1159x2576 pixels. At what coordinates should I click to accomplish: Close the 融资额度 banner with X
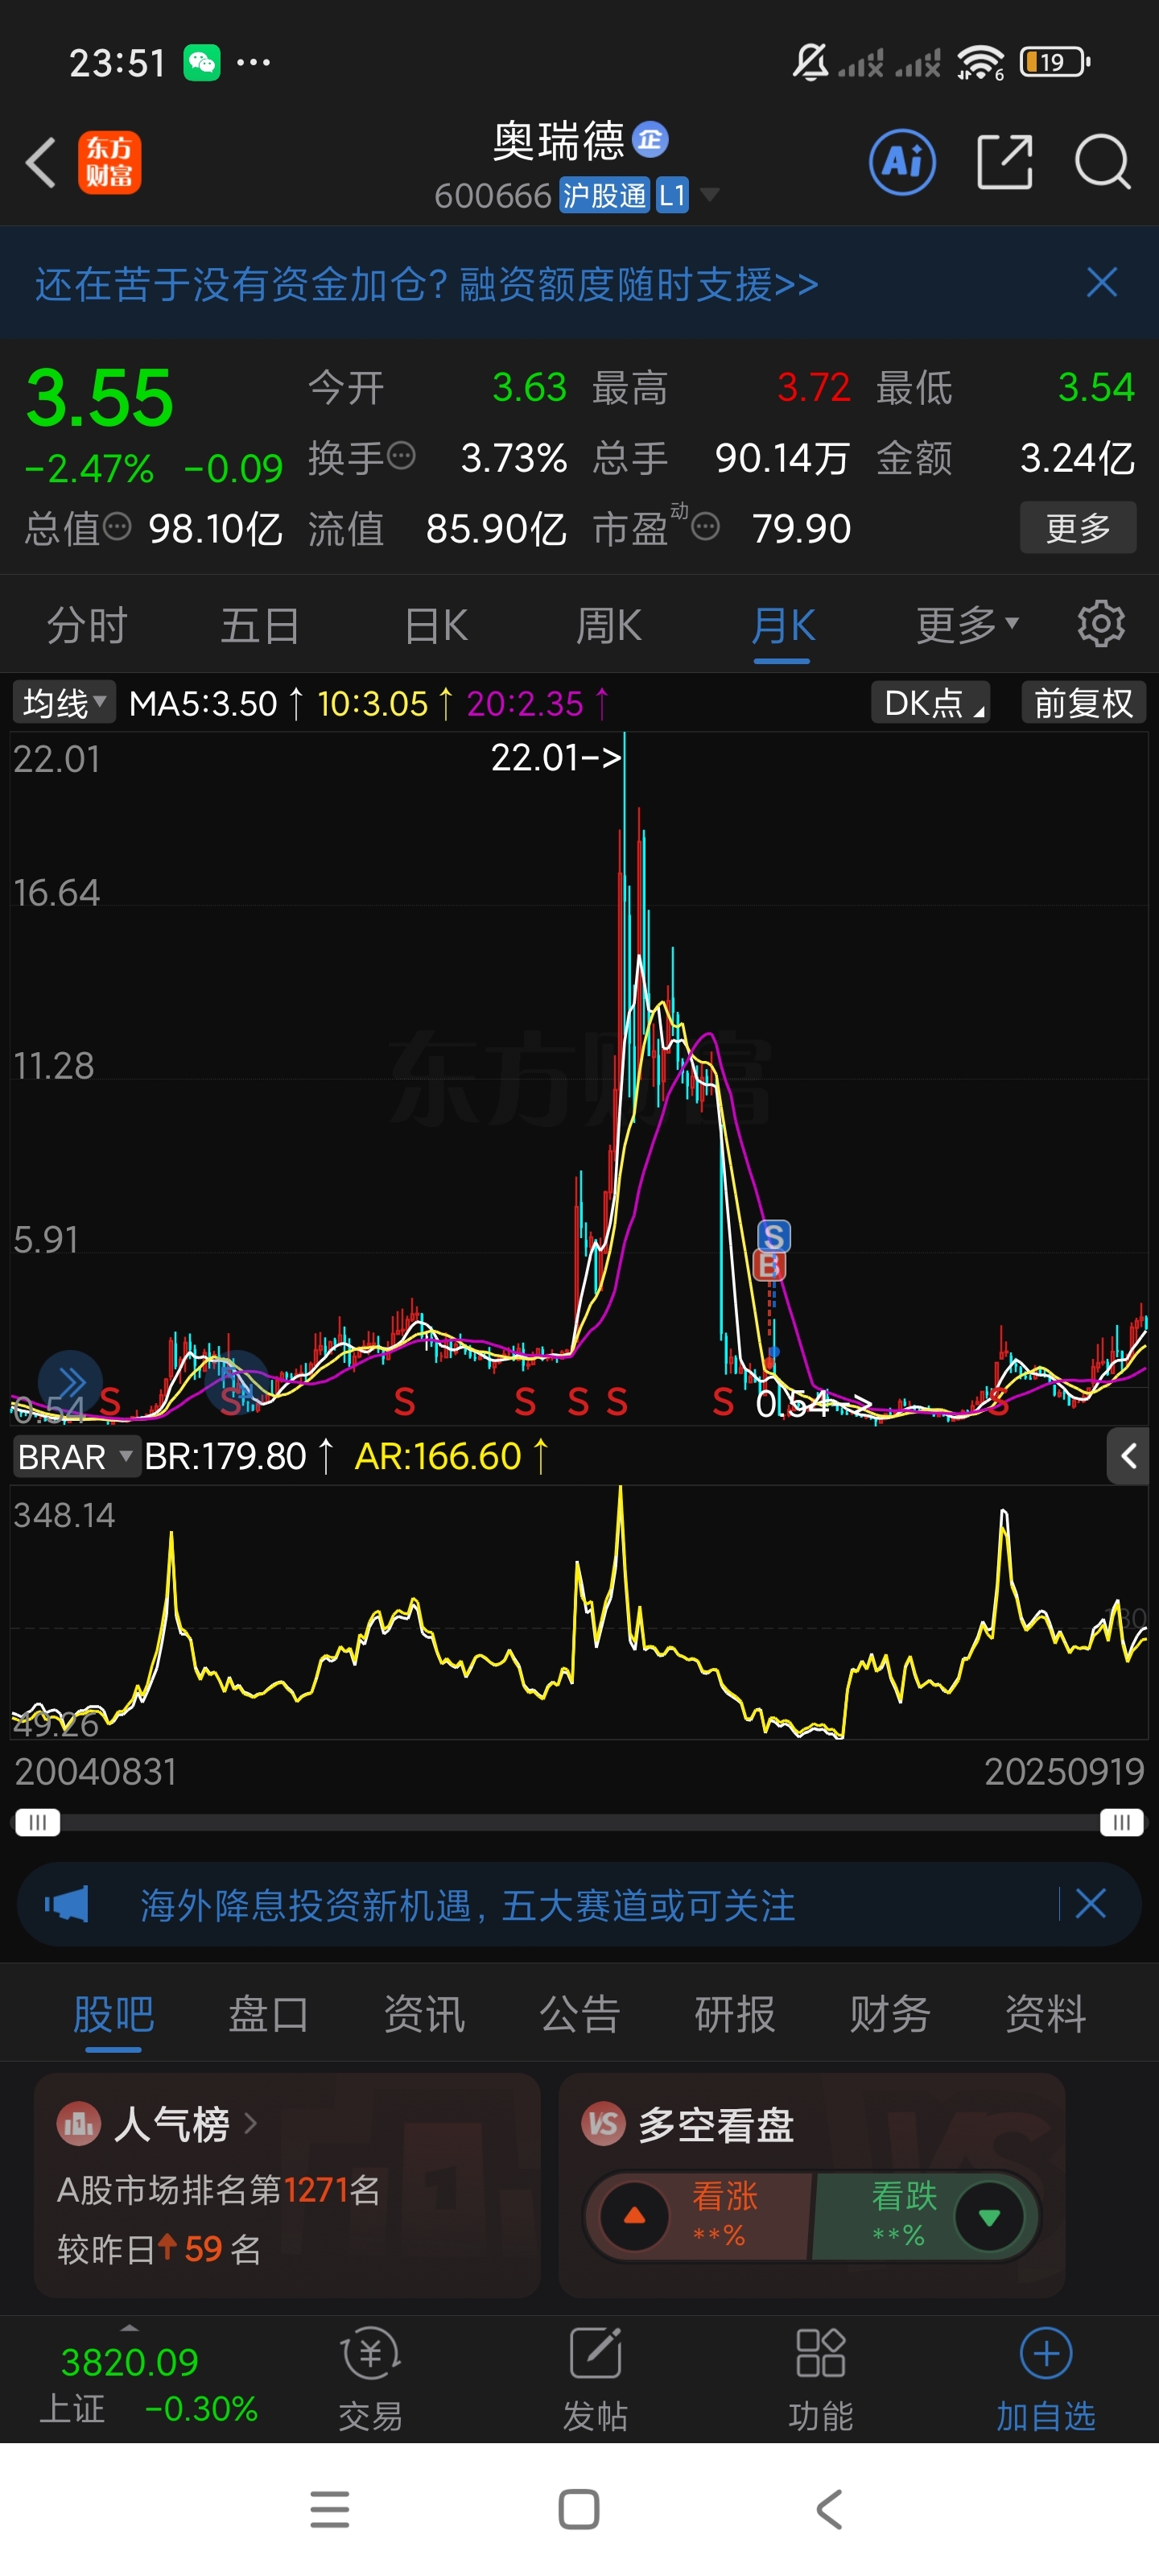click(x=1101, y=283)
